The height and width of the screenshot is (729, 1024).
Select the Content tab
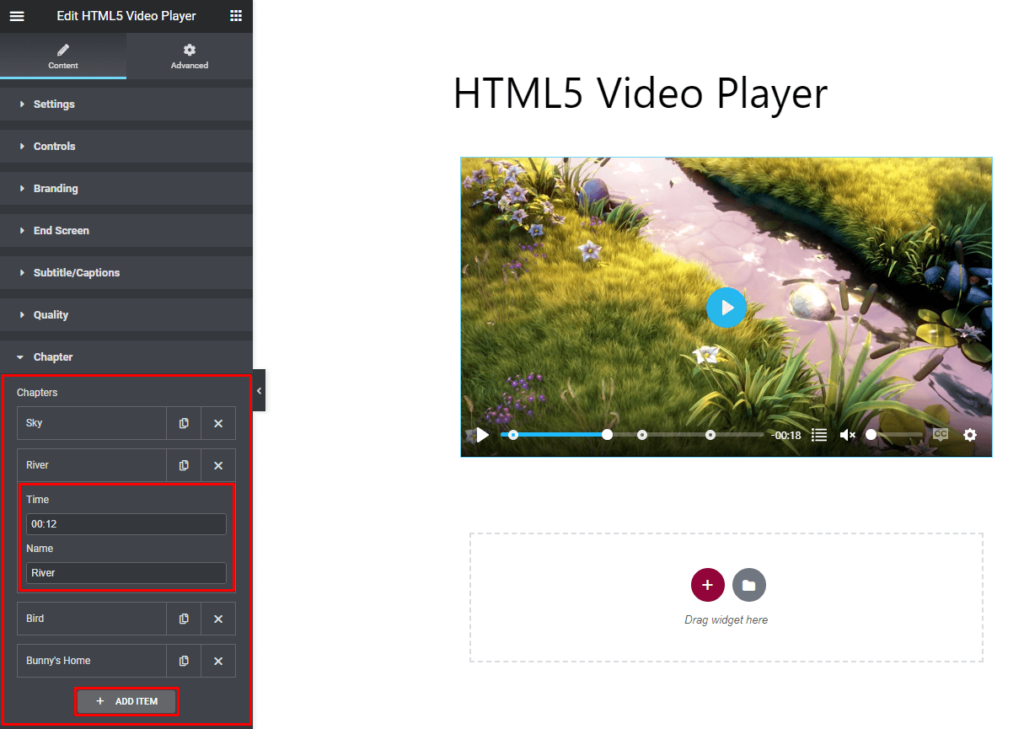[63, 56]
